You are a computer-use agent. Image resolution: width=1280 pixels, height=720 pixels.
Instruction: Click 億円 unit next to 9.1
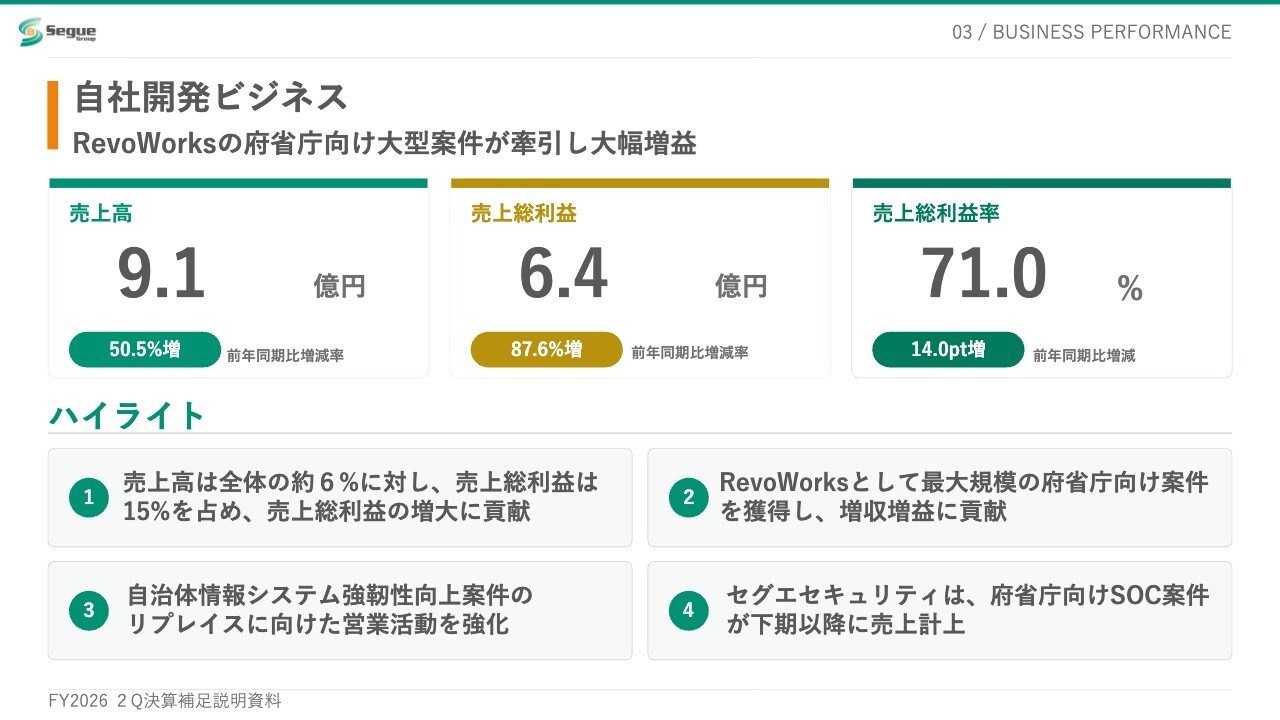tap(340, 286)
